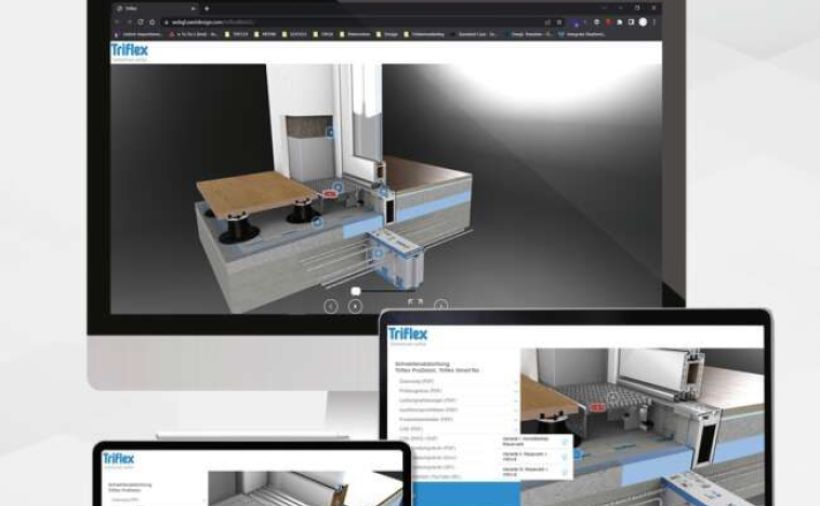Screen dimensions: 820x506
Task: Click the white slider handle beneath the 3D model
Action: click(x=355, y=291)
